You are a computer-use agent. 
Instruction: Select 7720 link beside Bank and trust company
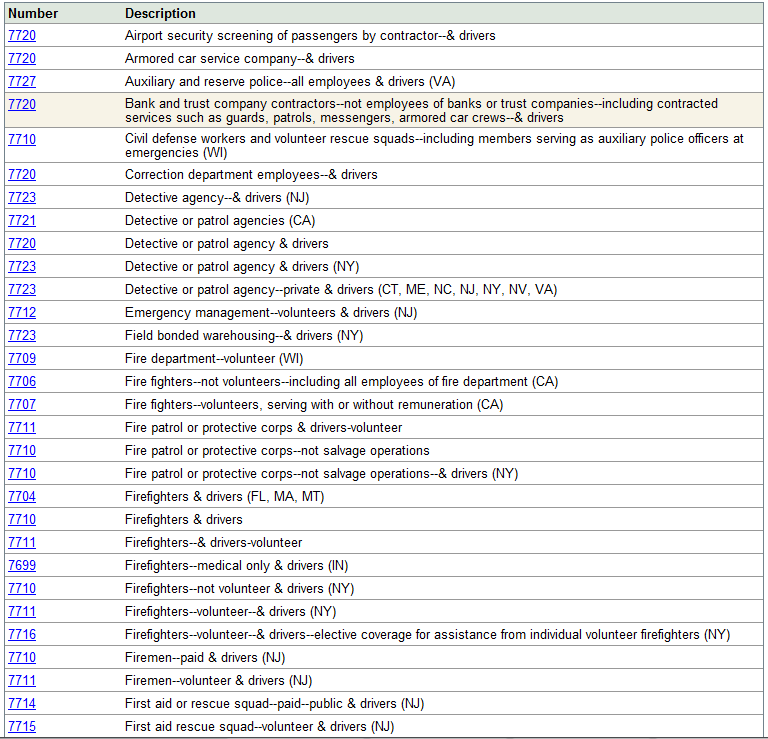click(22, 104)
